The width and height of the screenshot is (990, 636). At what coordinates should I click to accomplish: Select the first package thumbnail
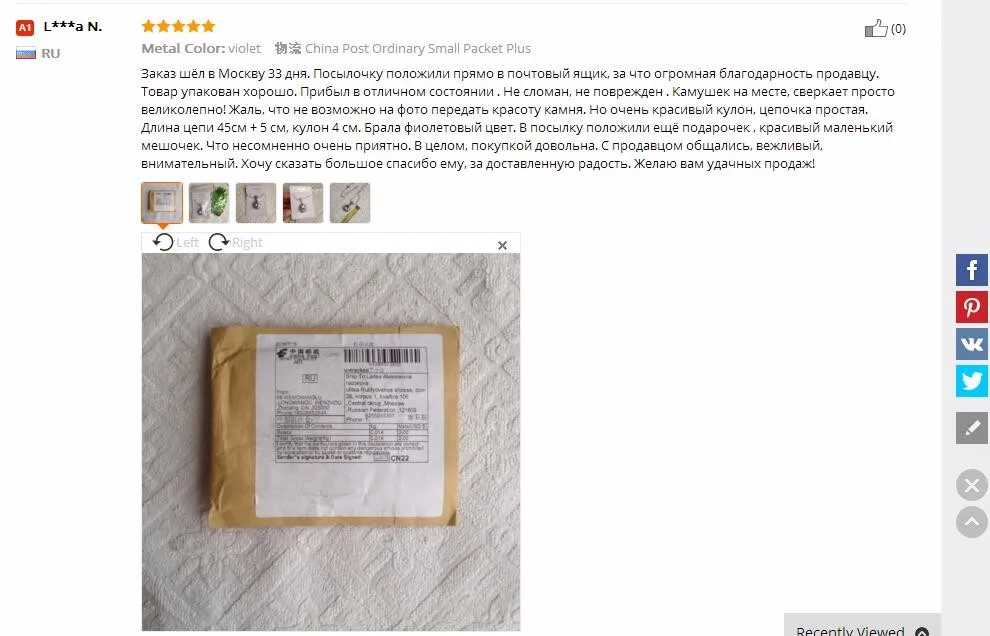pos(162,203)
